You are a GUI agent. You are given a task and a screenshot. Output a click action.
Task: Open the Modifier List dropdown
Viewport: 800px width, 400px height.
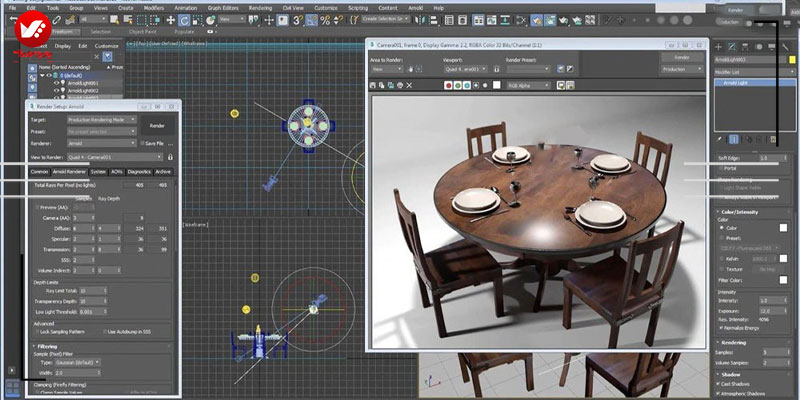click(x=755, y=72)
